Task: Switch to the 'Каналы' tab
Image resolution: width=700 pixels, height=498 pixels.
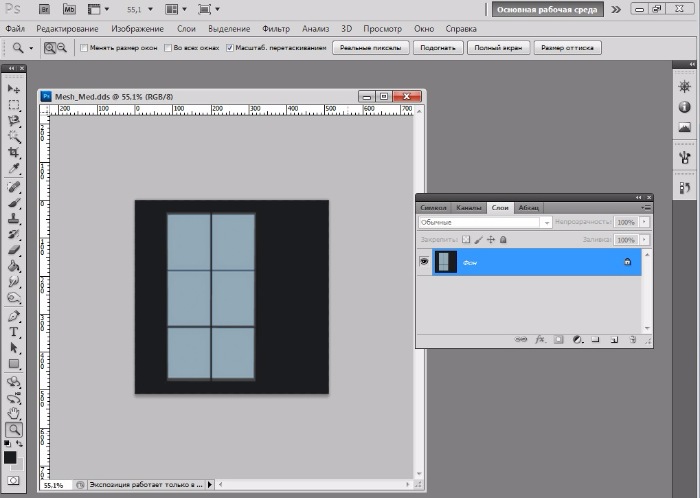Action: (470, 207)
